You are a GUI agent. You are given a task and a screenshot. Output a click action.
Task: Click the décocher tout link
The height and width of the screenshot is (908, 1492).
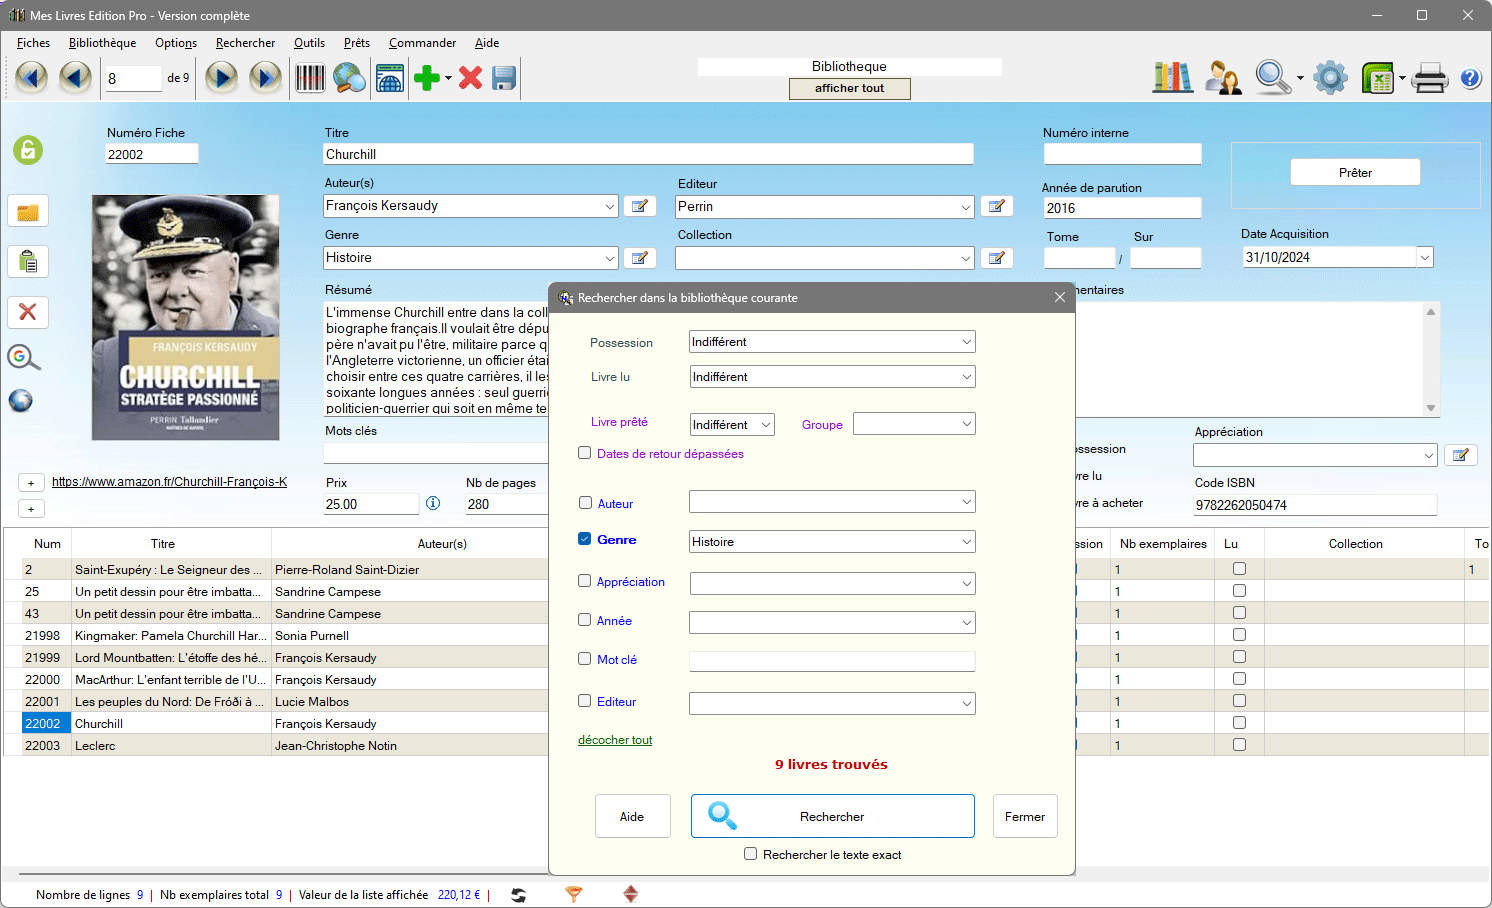click(615, 740)
